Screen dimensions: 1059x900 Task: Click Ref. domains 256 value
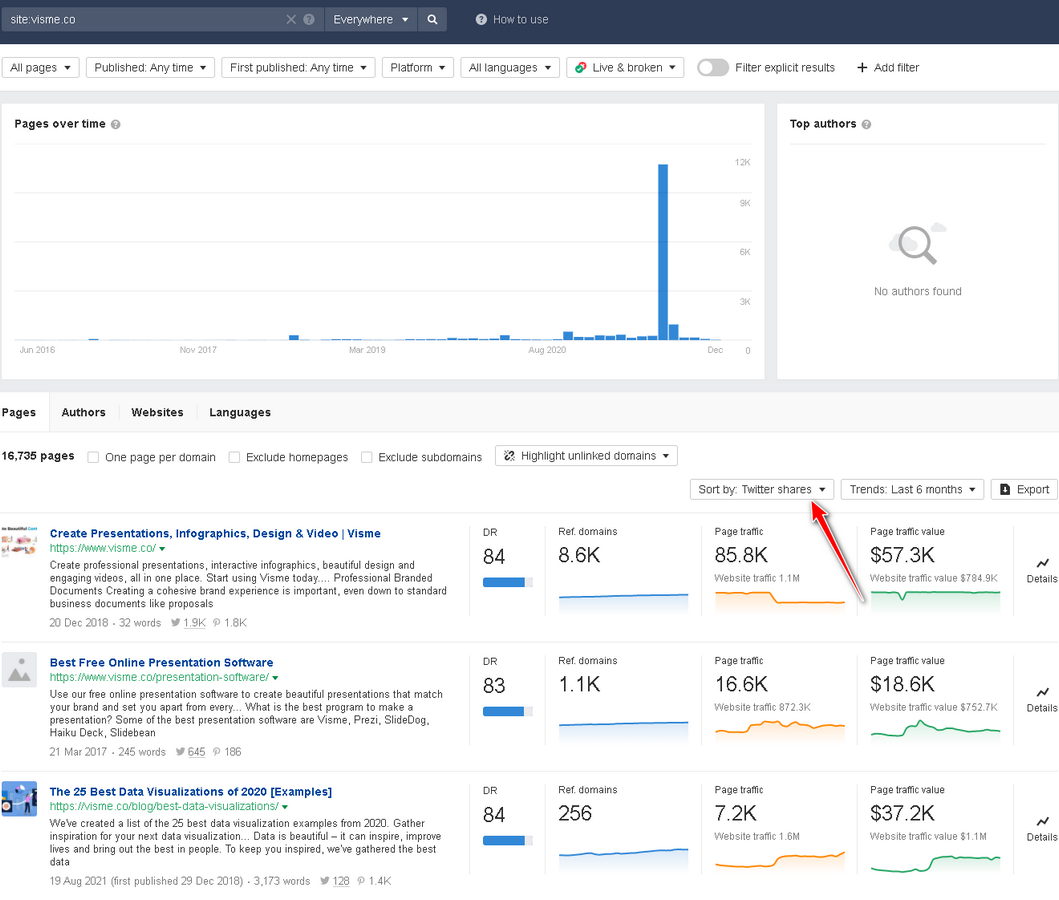575,813
